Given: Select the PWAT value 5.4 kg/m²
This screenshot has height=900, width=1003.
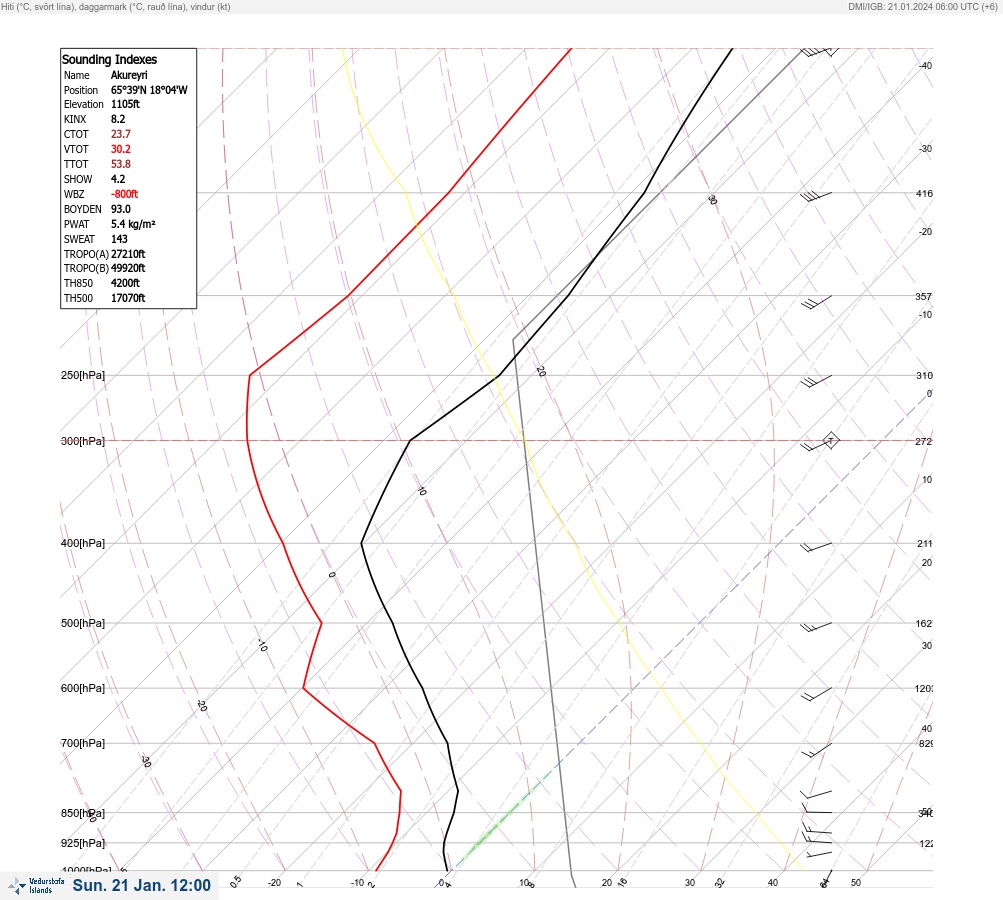Looking at the screenshot, I should click(x=133, y=224).
